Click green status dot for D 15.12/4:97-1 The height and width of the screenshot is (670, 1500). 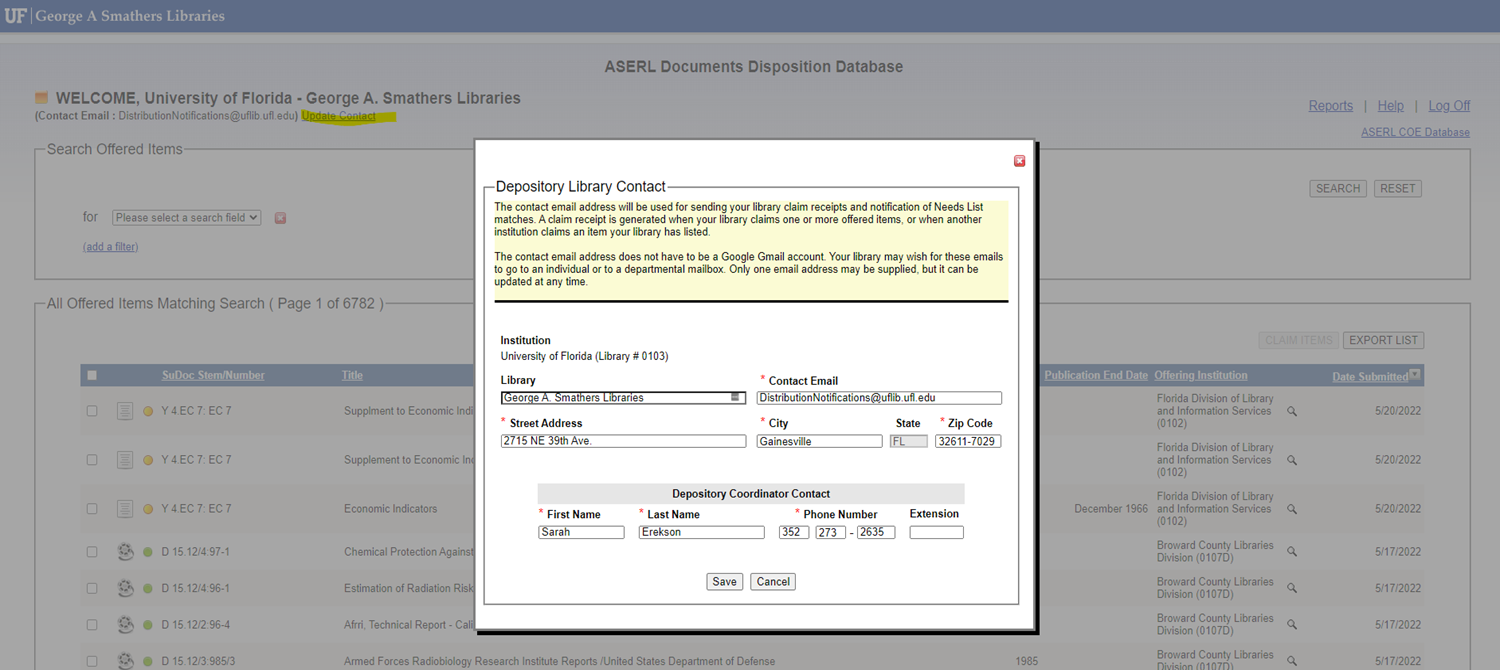click(148, 552)
